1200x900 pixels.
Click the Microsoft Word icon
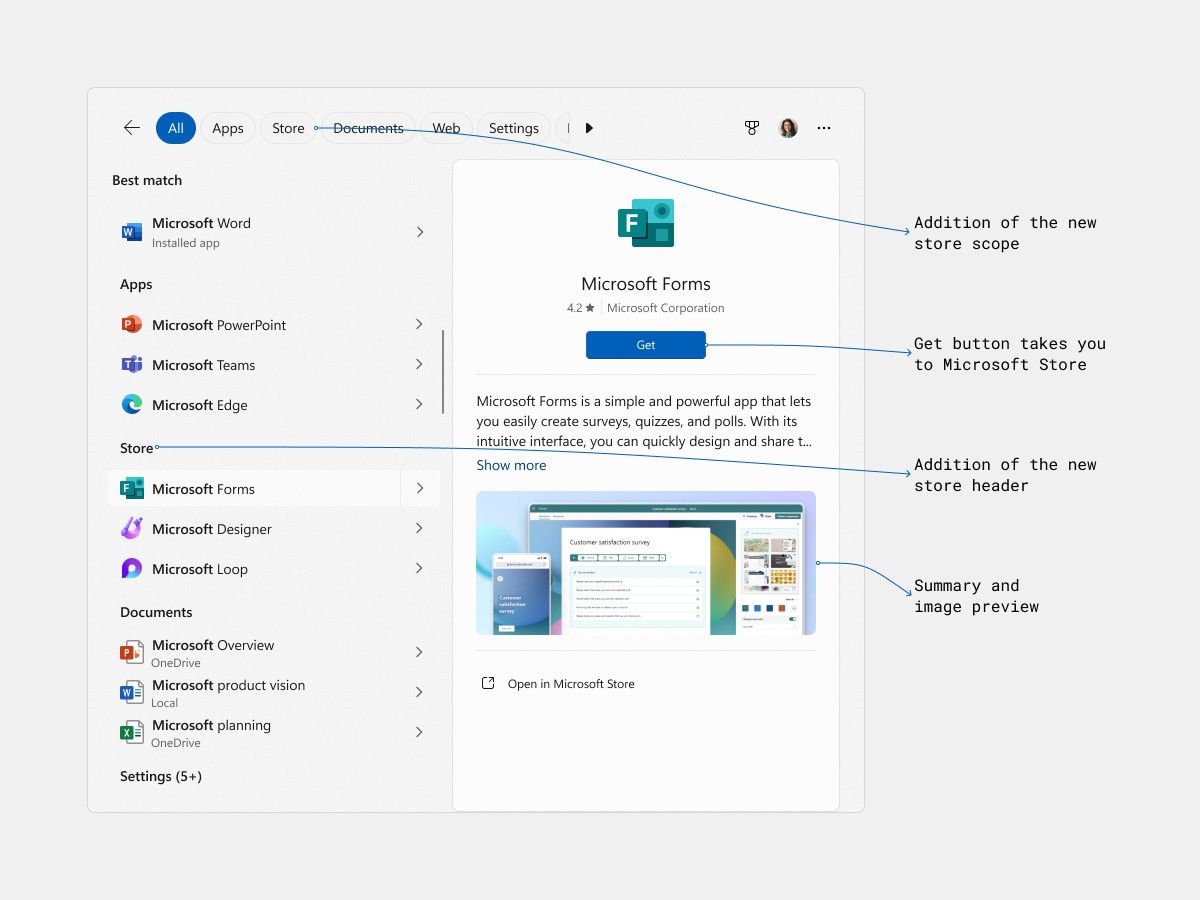(132, 232)
